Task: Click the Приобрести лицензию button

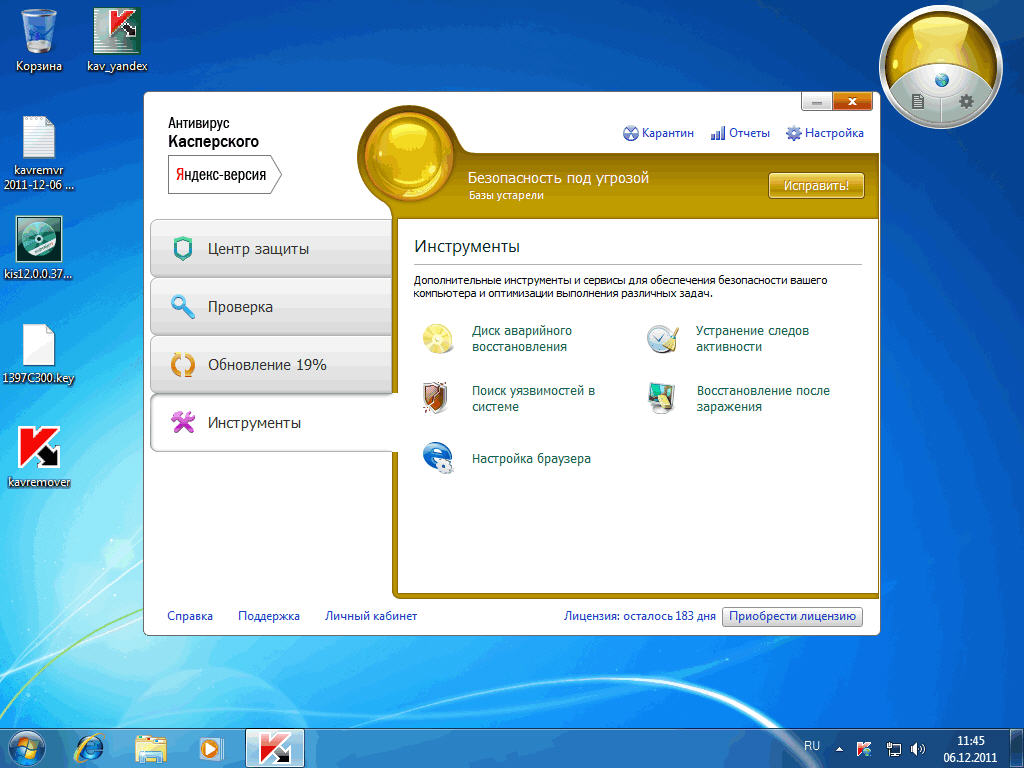Action: pyautogui.click(x=792, y=616)
